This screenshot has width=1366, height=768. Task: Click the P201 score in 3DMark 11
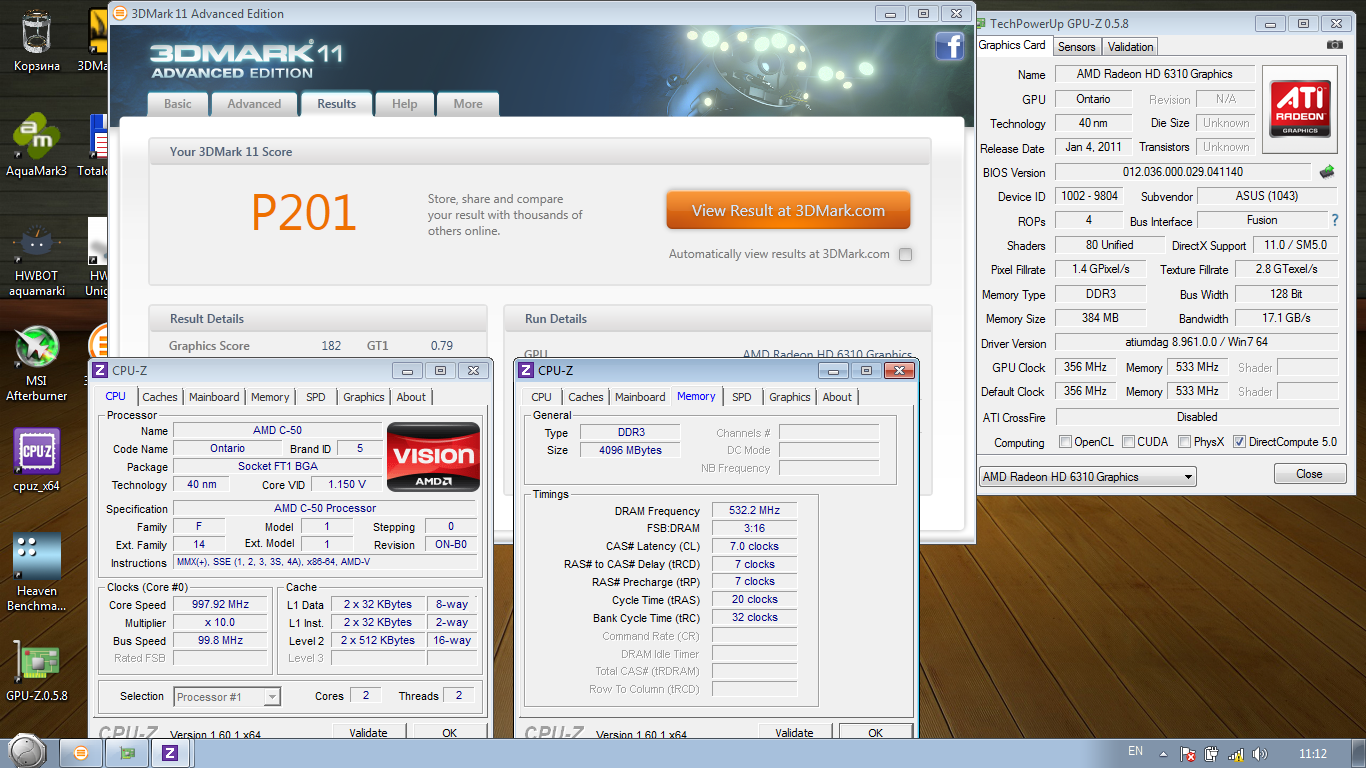(304, 212)
